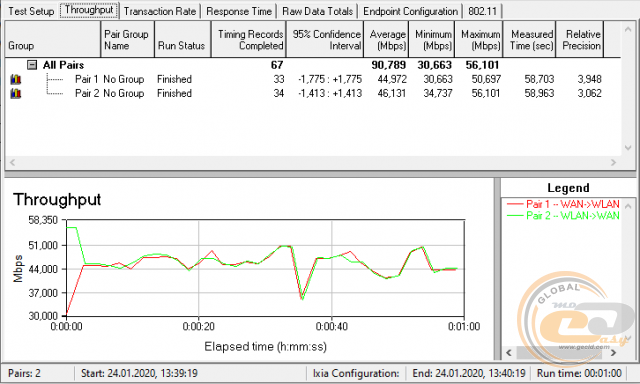Click Pair 2 Finished status cell
The image size is (640, 384).
pyautogui.click(x=174, y=93)
